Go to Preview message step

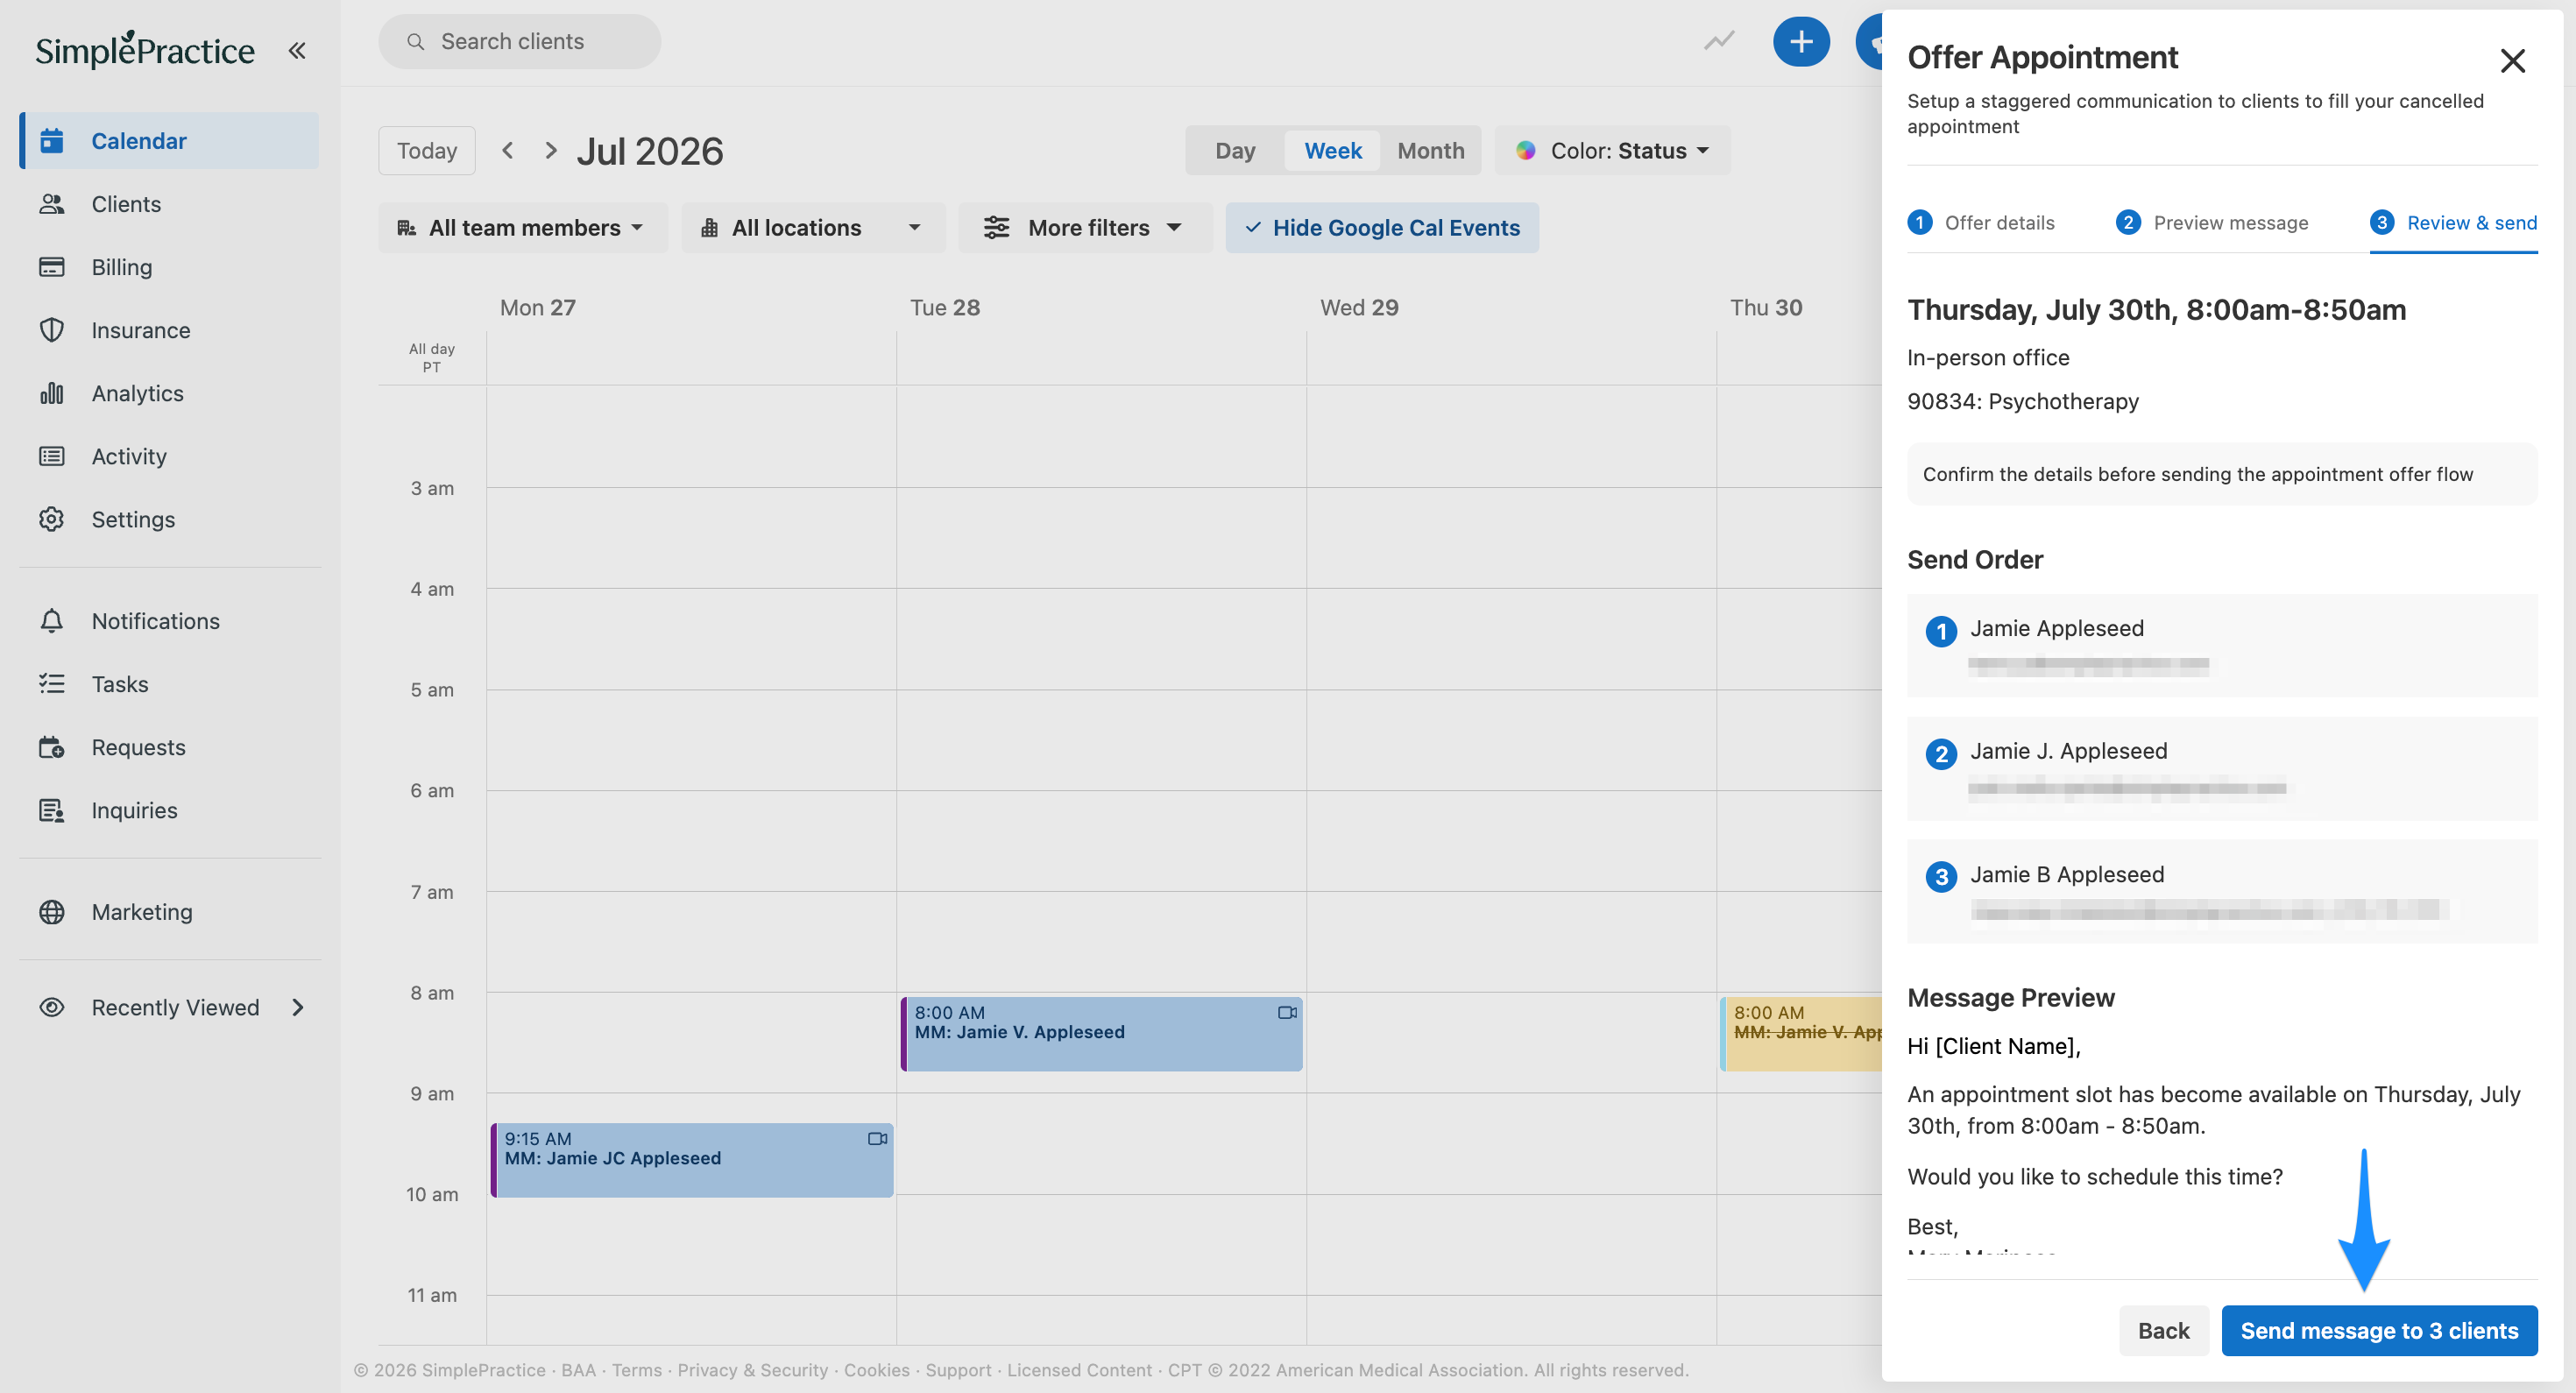tap(2212, 222)
